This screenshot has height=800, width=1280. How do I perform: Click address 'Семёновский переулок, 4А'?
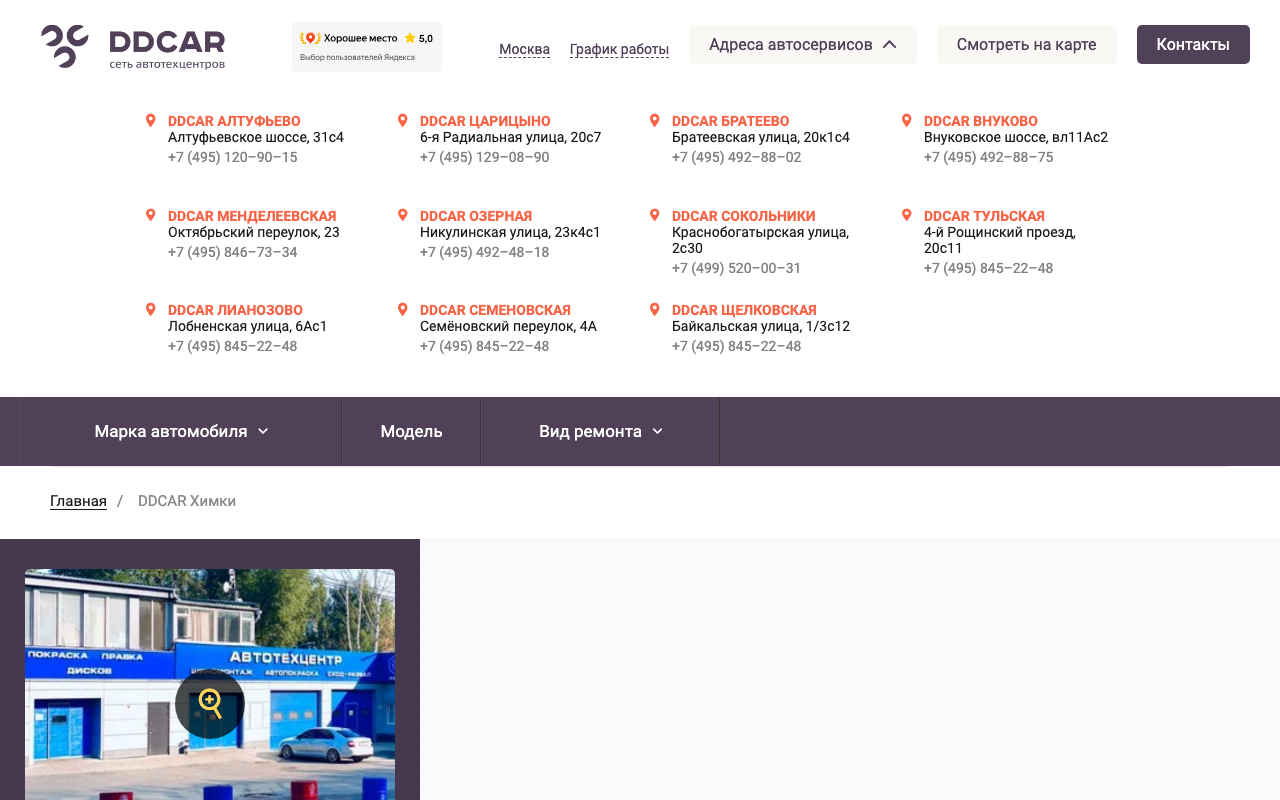(x=508, y=326)
